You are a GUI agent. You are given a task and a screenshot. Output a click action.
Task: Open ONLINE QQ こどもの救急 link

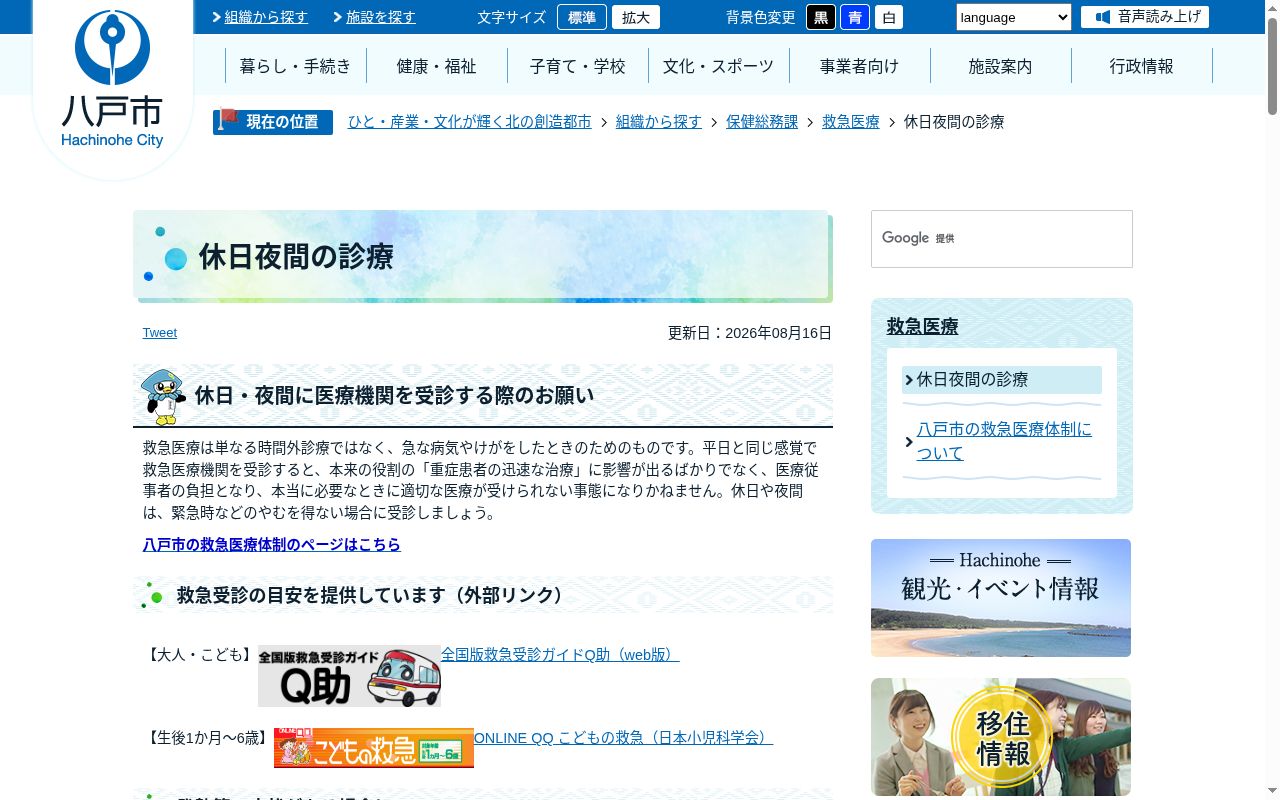click(623, 738)
